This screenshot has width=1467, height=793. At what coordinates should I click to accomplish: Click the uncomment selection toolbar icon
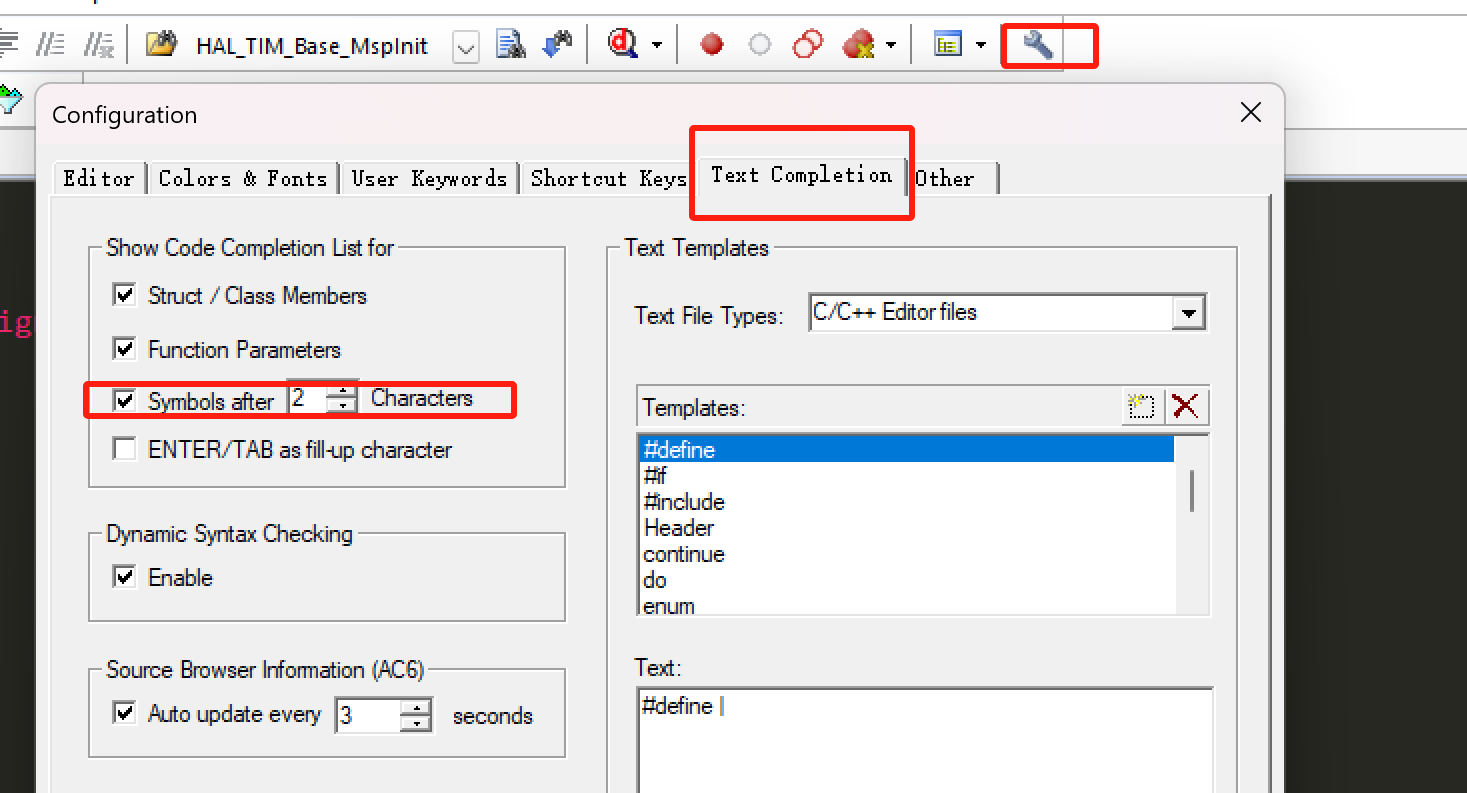pos(98,44)
